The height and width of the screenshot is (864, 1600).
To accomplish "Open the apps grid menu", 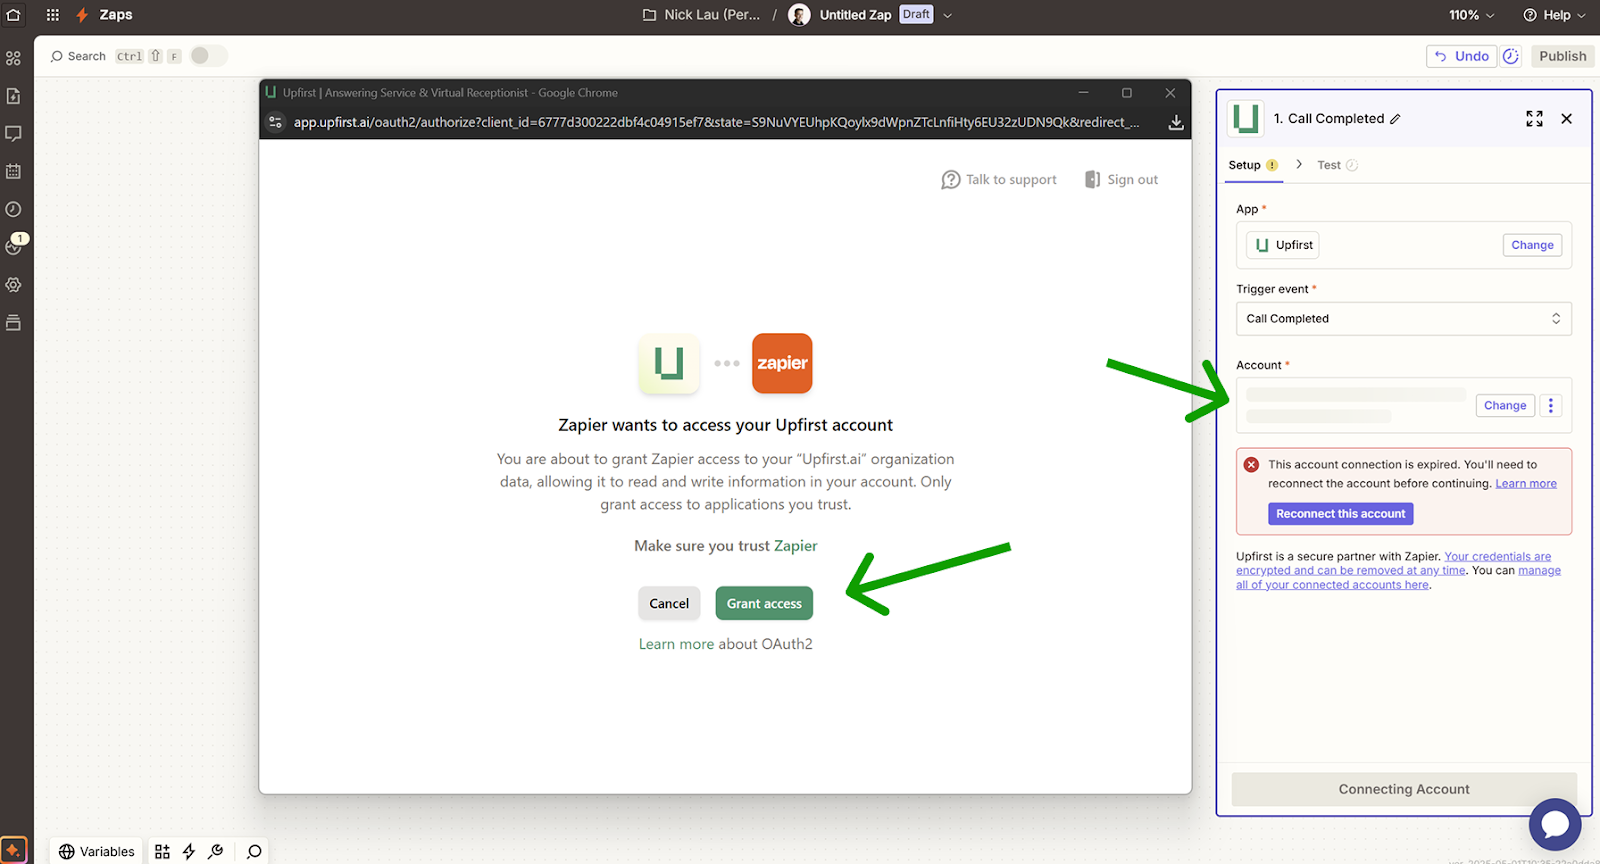I will 53,15.
